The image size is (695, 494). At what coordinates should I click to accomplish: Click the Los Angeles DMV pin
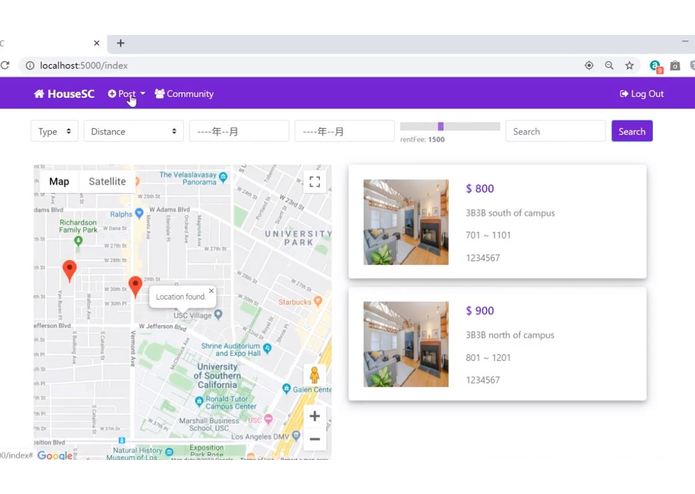pyautogui.click(x=296, y=436)
